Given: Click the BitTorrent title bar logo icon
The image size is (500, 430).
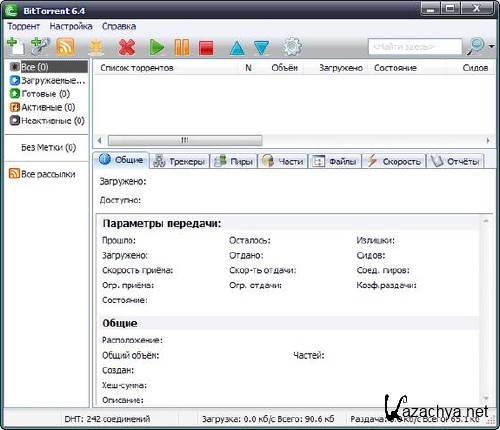Looking at the screenshot, I should 11,10.
